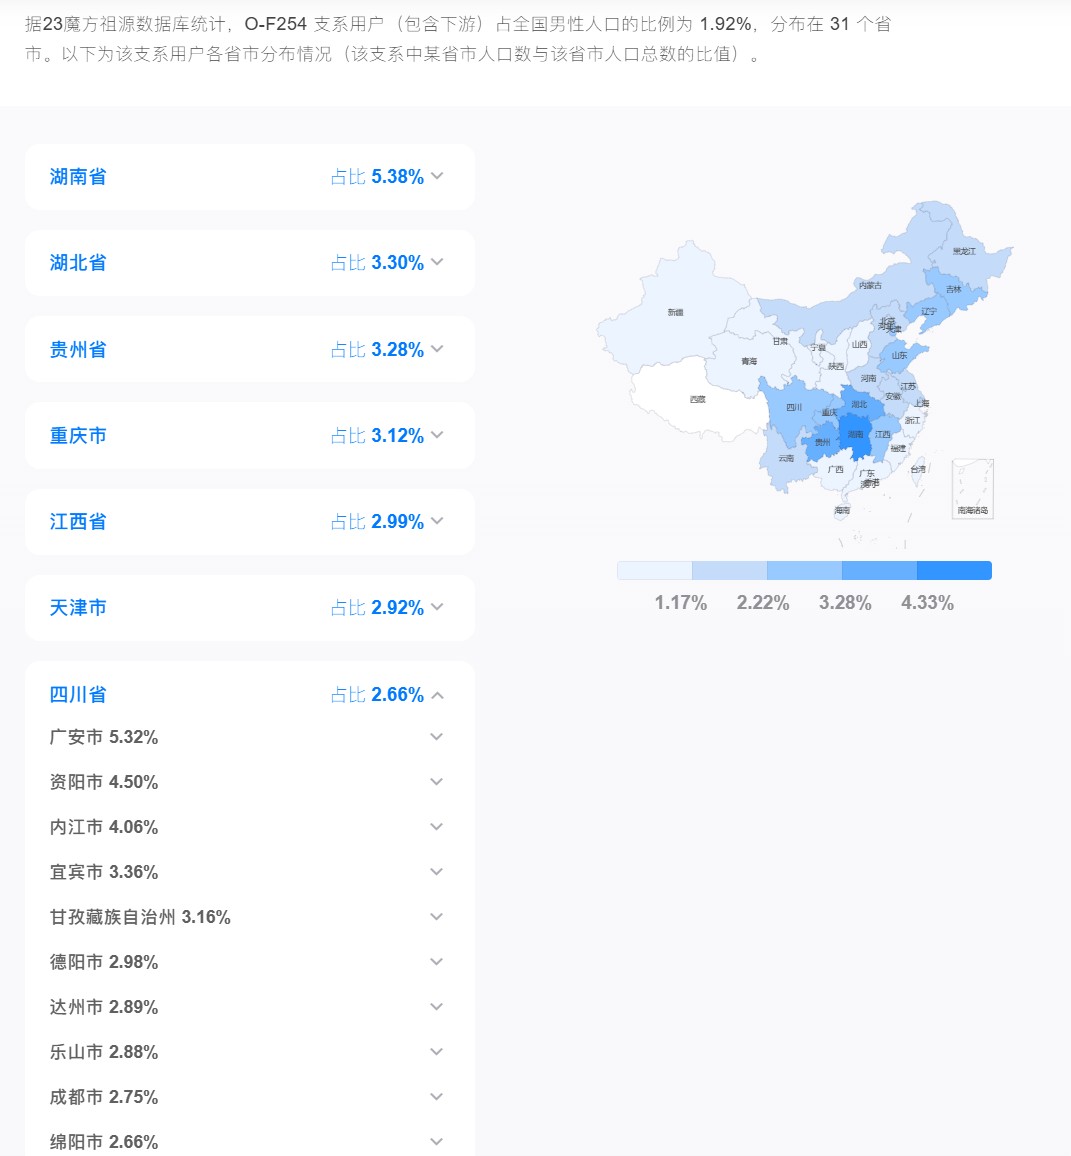The image size is (1071, 1156).
Task: Click 新疆 region on the map
Action: (676, 312)
